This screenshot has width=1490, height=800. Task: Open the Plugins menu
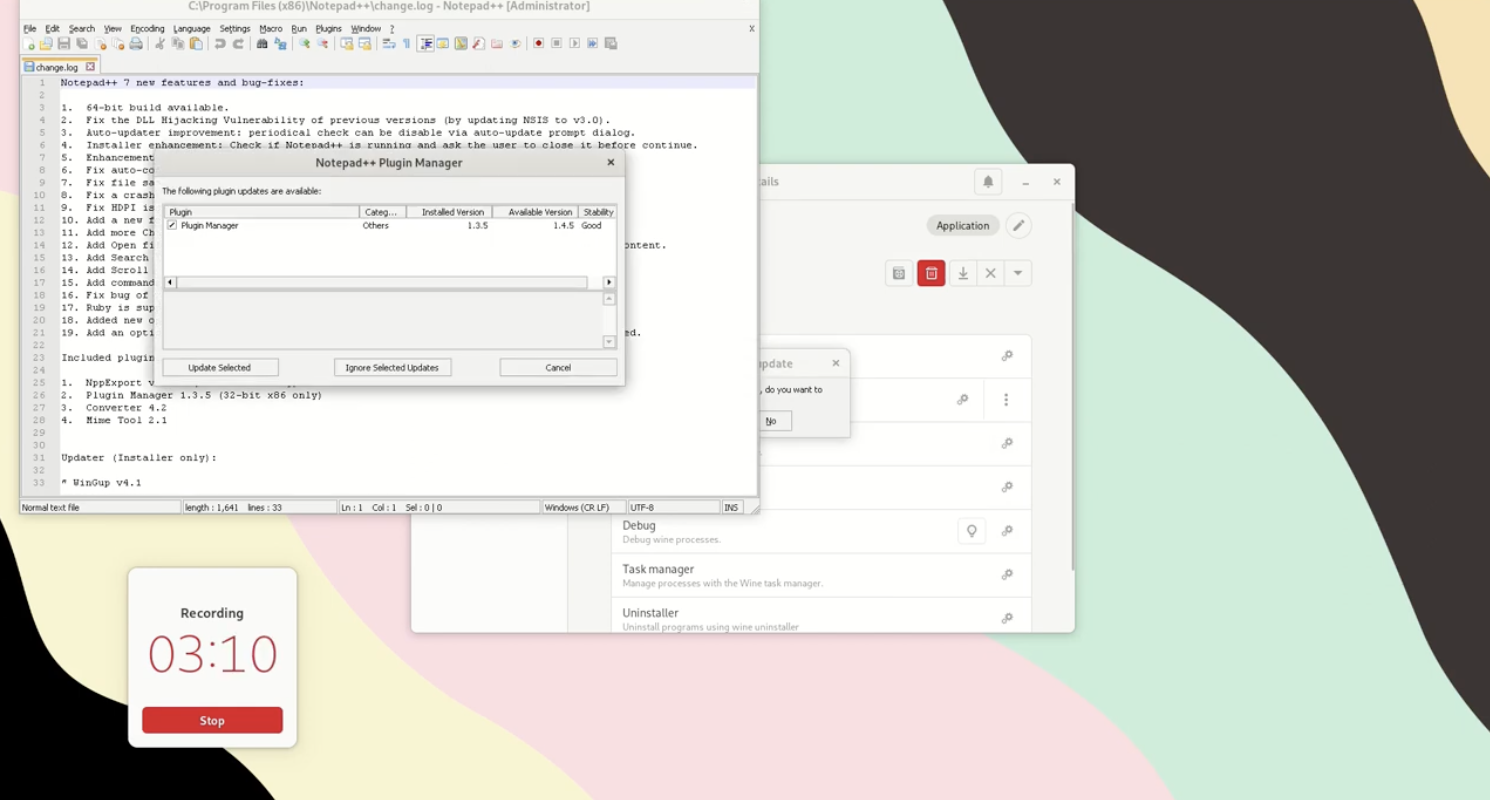point(328,29)
